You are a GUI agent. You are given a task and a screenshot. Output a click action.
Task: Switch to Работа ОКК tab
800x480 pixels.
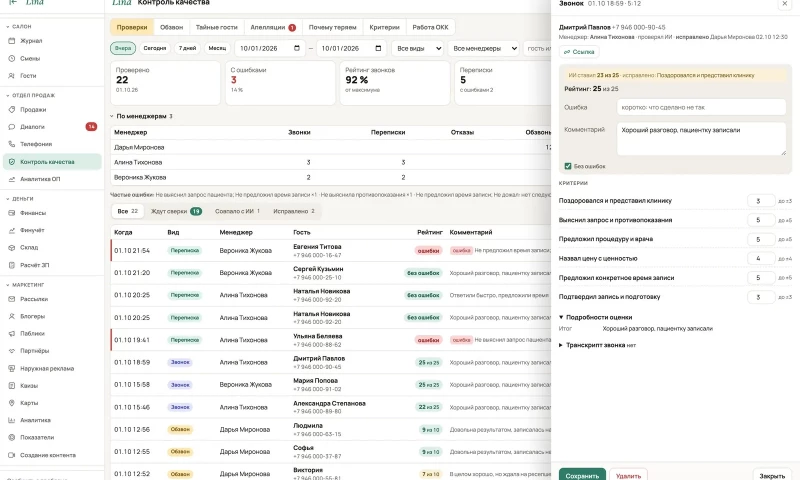pos(431,28)
